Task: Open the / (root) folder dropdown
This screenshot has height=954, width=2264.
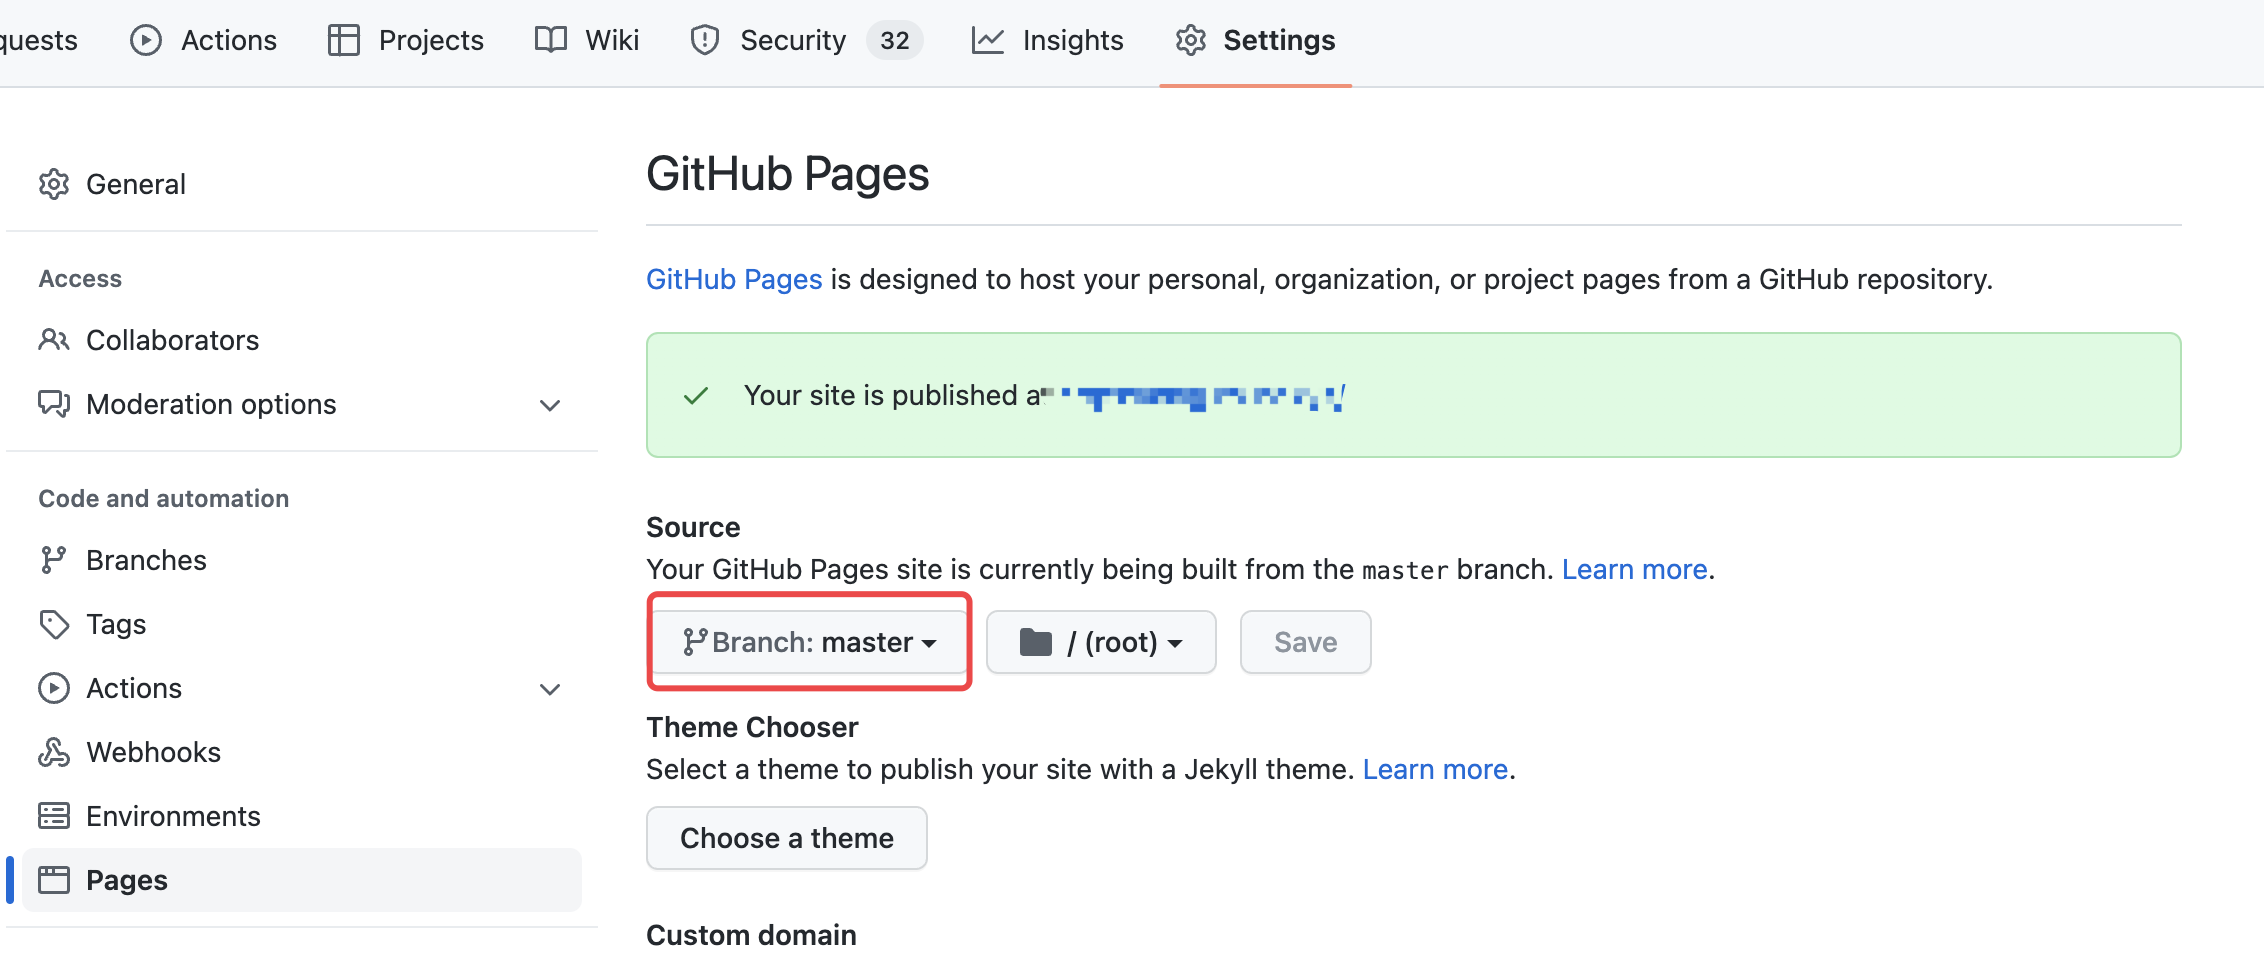Action: tap(1101, 642)
